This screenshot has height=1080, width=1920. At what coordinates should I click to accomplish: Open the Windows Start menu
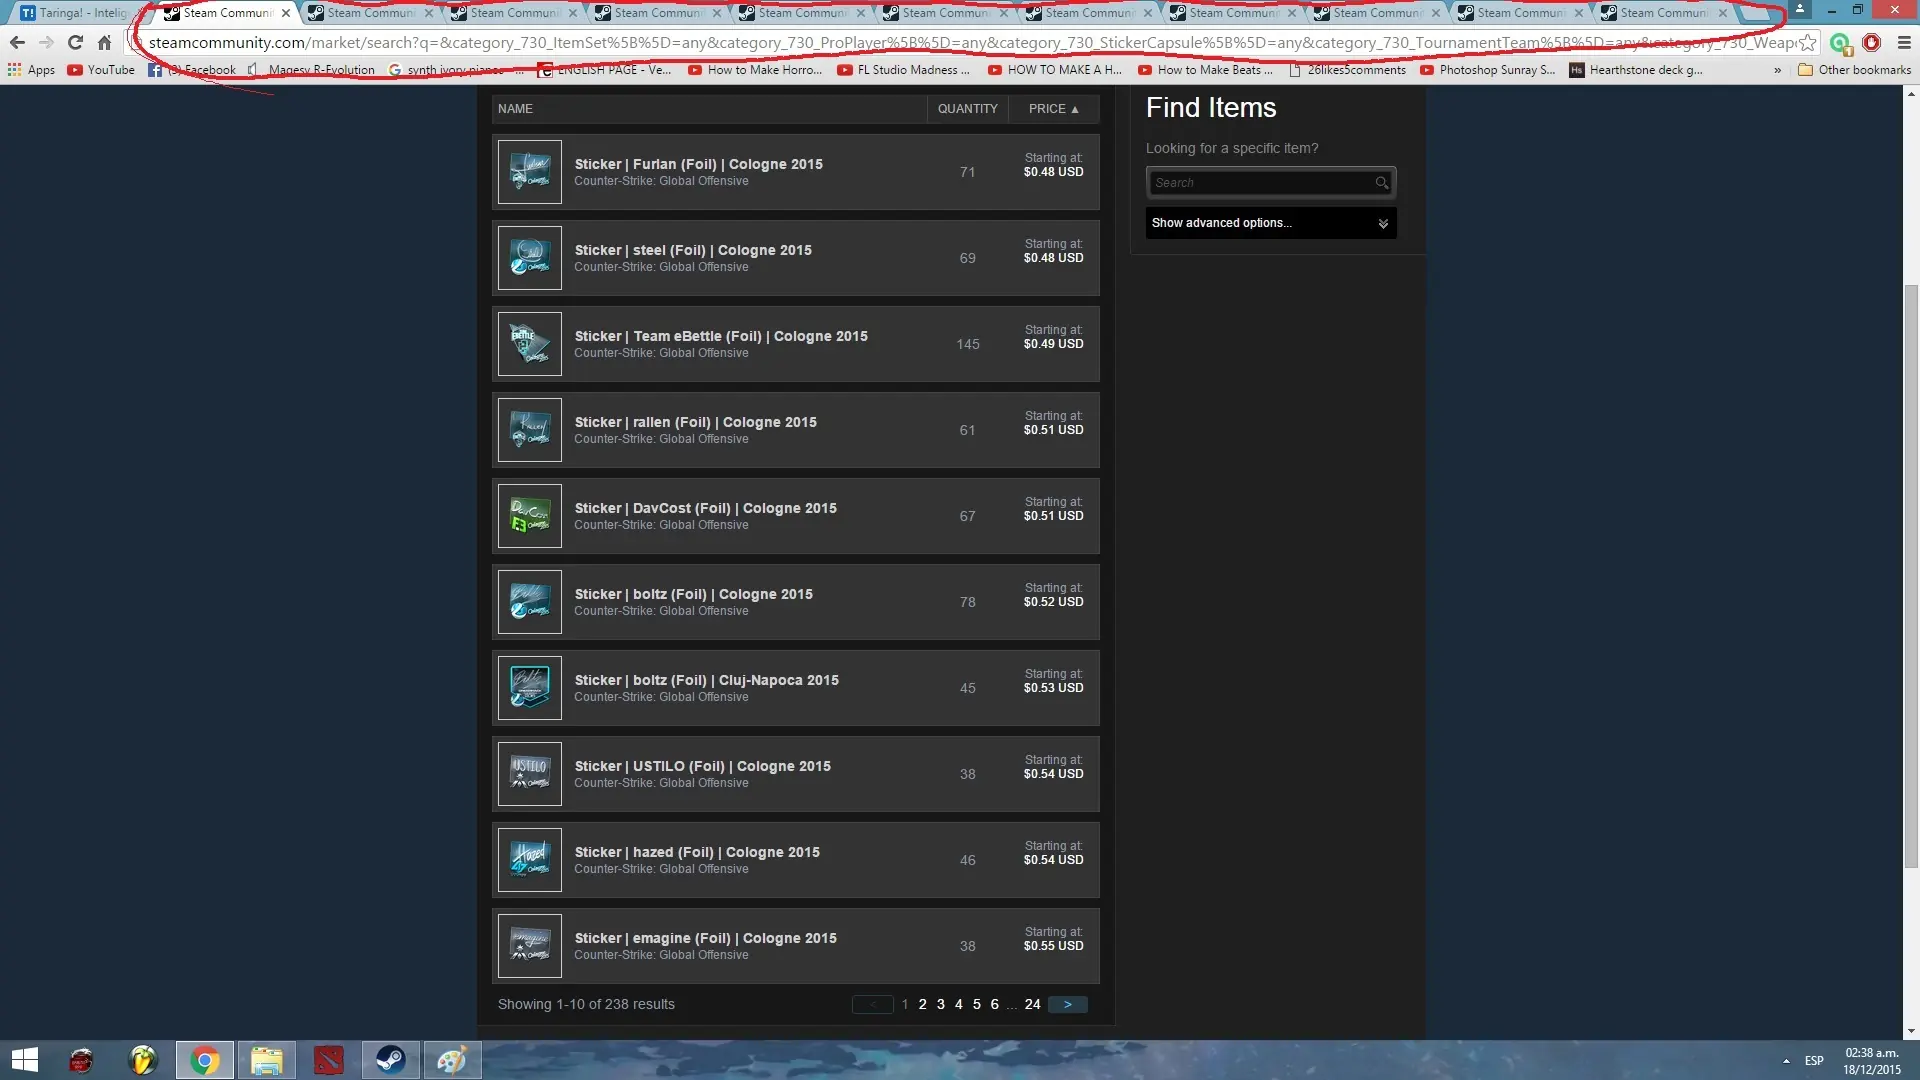coord(24,1060)
